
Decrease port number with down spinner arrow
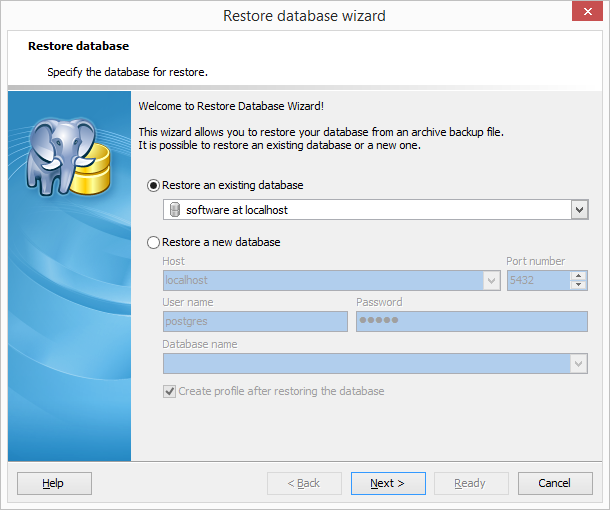pyautogui.click(x=578, y=285)
